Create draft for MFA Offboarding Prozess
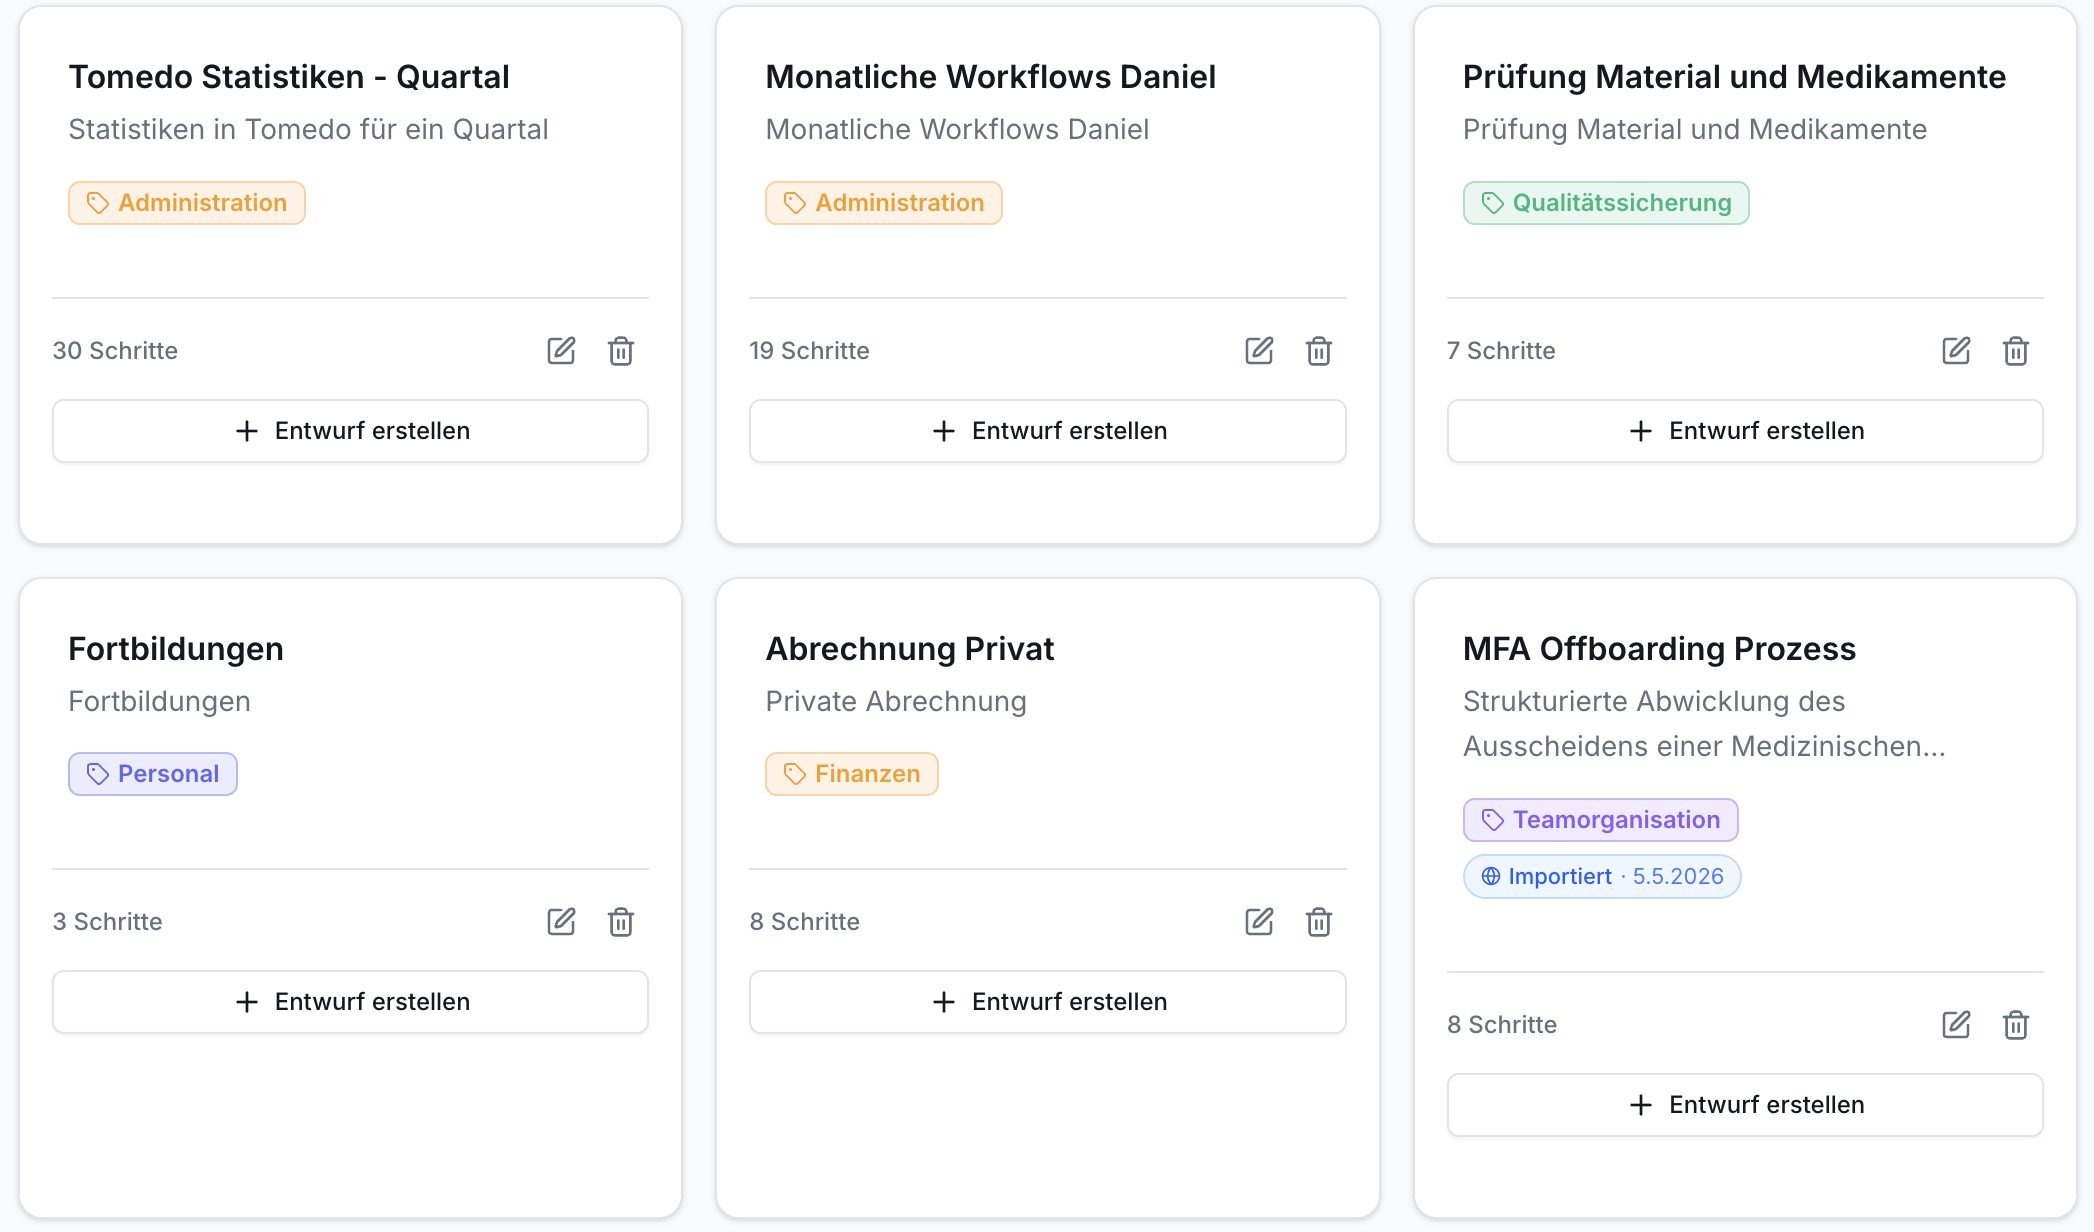The width and height of the screenshot is (2094, 1232). pyautogui.click(x=1745, y=1105)
